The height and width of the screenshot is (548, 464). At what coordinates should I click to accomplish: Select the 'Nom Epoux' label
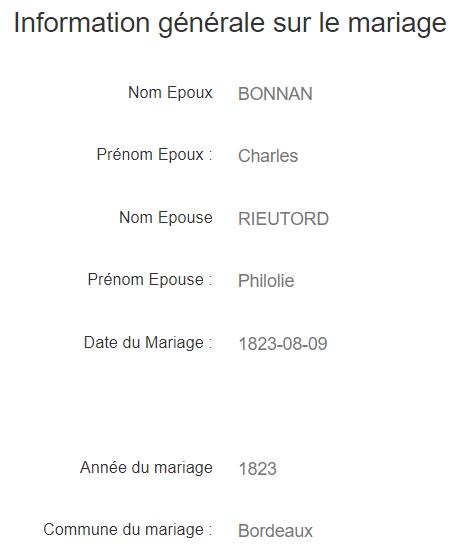tap(170, 93)
